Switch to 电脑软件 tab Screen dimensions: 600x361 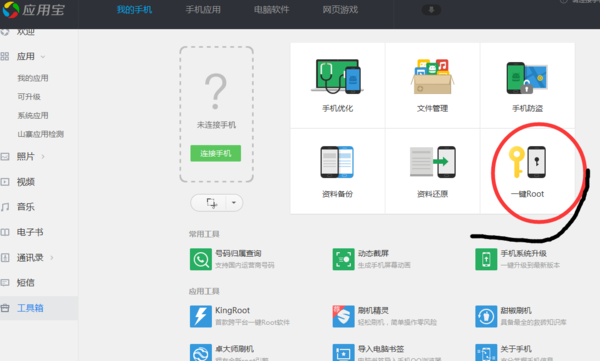[x=272, y=10]
